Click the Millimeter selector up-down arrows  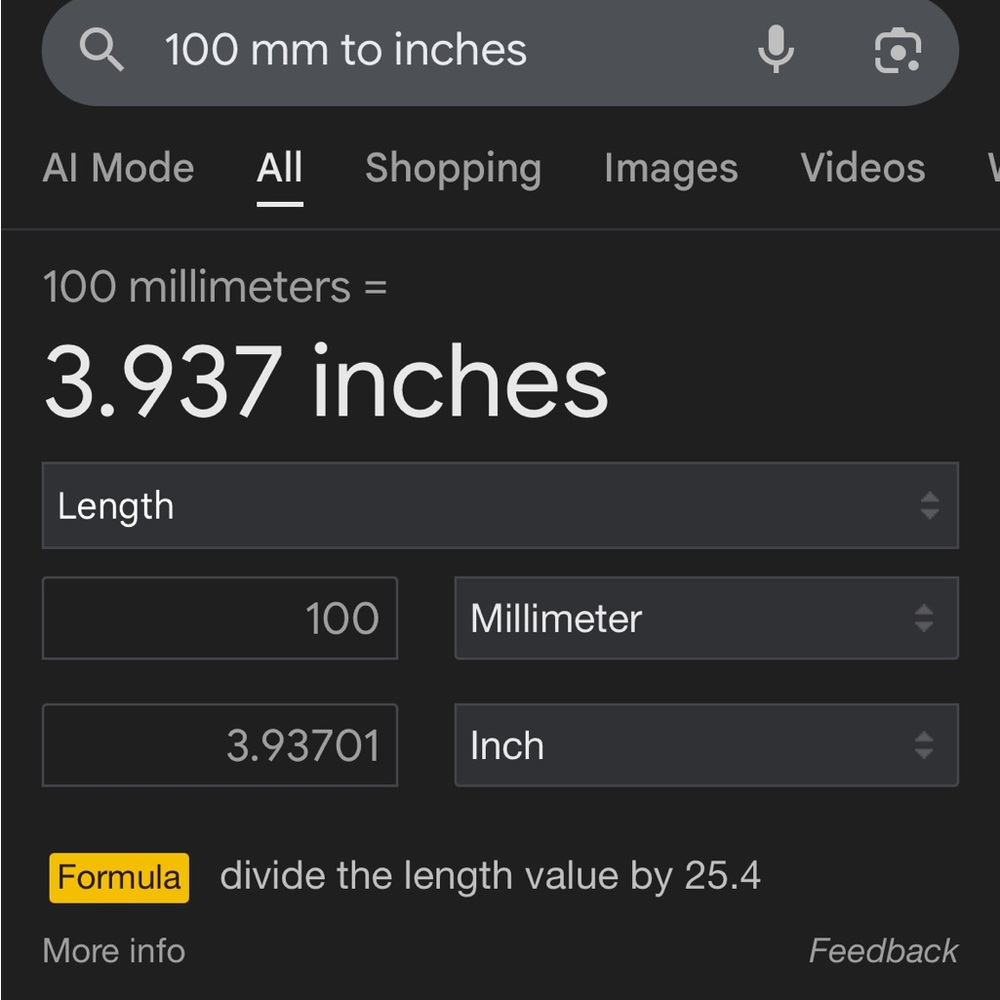[923, 618]
